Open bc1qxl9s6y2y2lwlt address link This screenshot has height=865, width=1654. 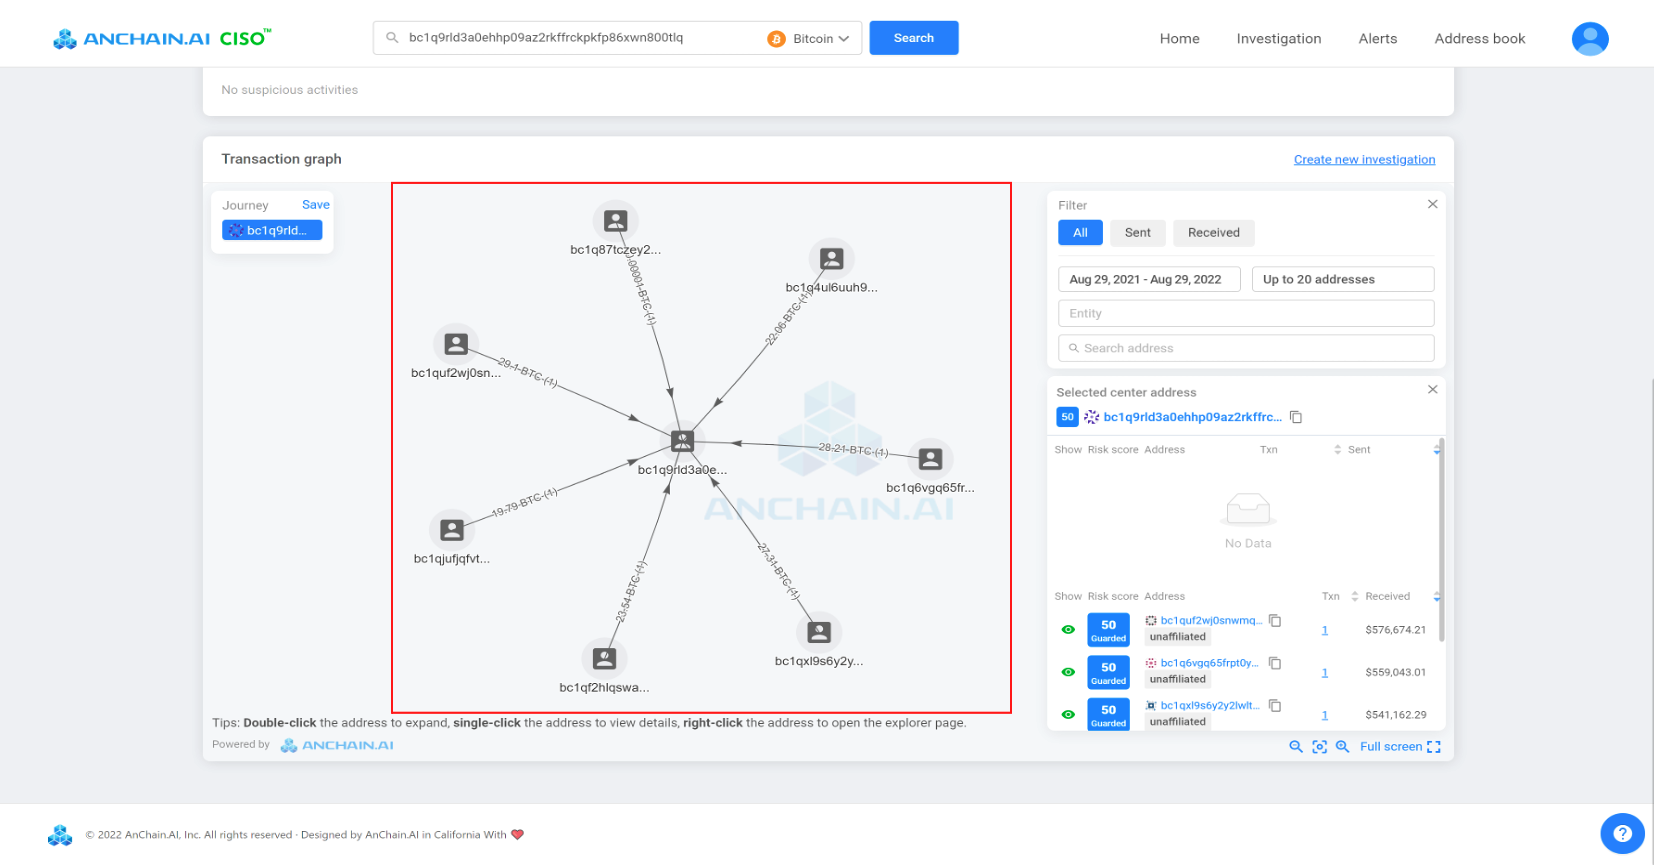pyautogui.click(x=1210, y=706)
